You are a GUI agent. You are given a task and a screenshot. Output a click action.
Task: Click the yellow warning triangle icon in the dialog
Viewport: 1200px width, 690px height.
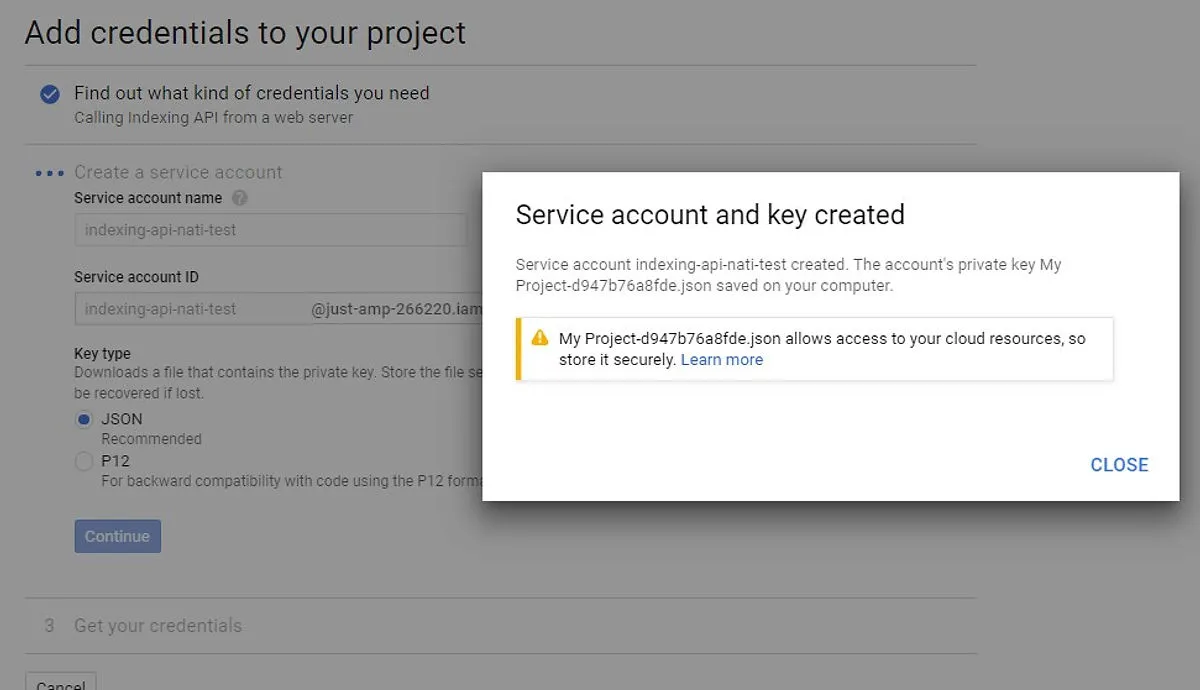point(540,338)
